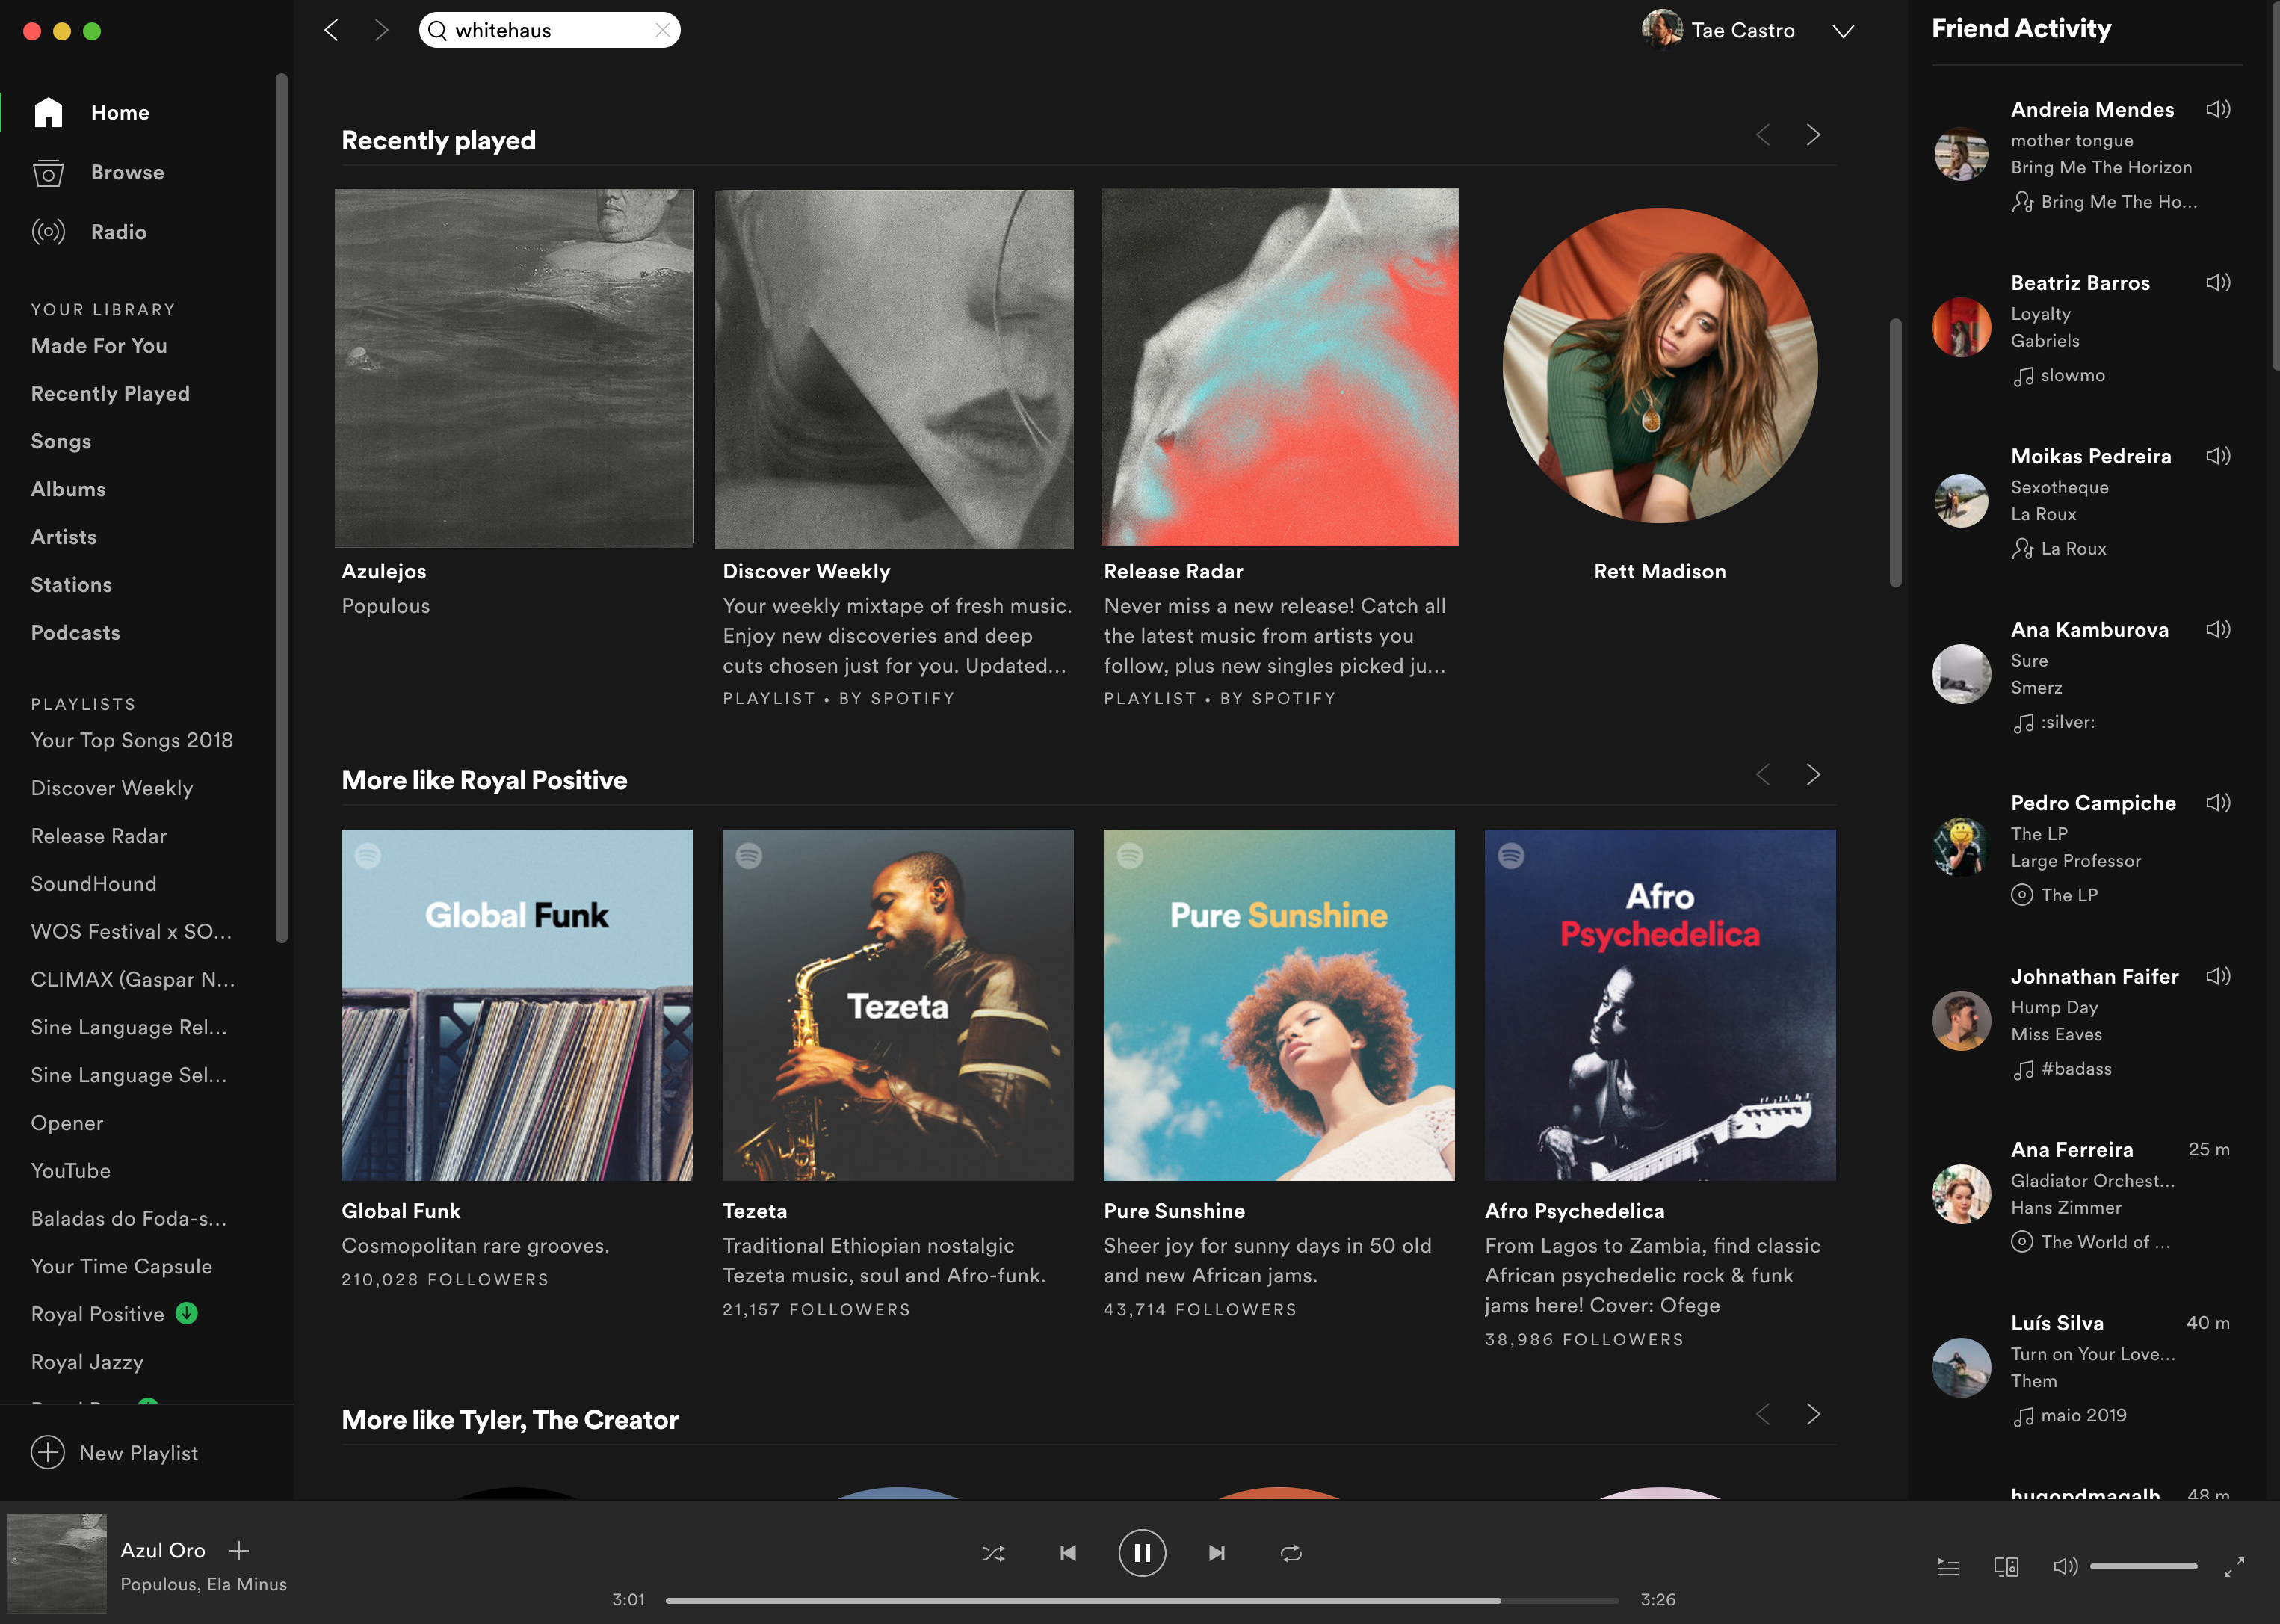Open Pure Sunshine playlist title link

pyautogui.click(x=1174, y=1212)
